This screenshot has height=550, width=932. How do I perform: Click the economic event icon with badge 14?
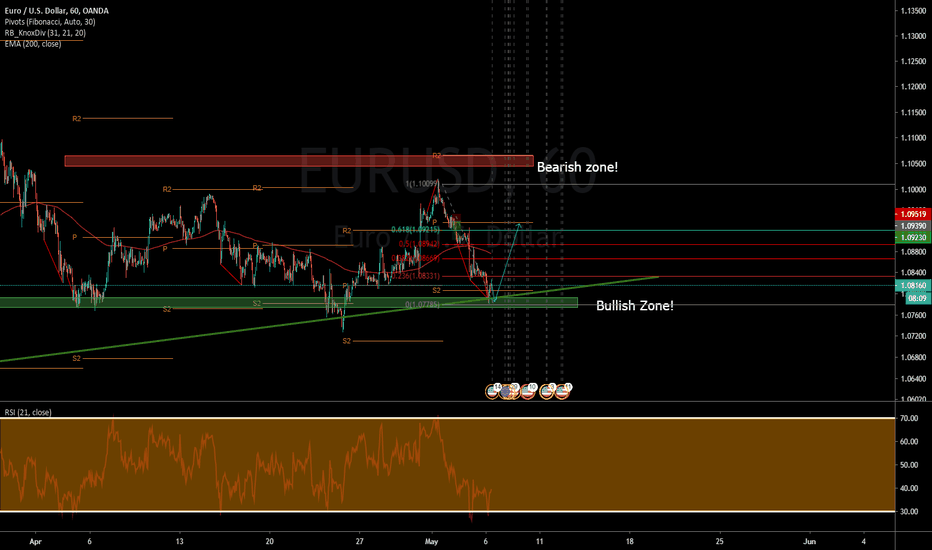[x=492, y=391]
